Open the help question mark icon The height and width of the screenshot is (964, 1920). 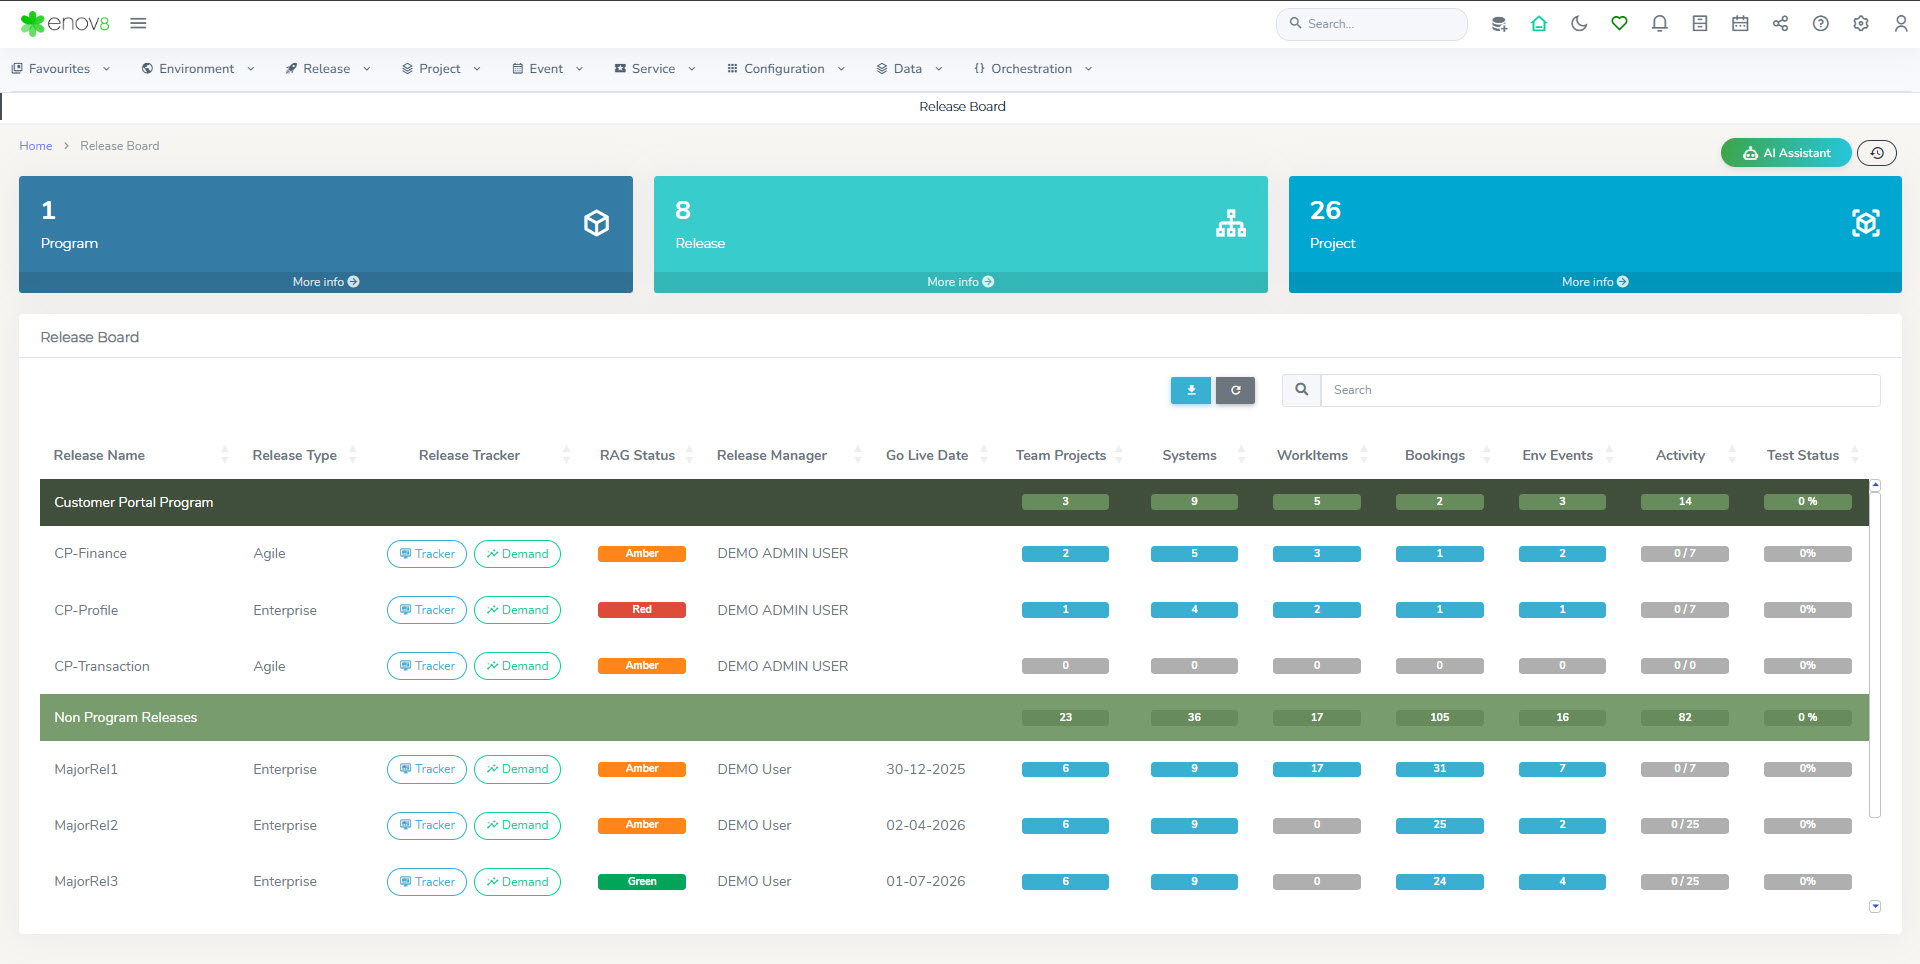point(1820,24)
